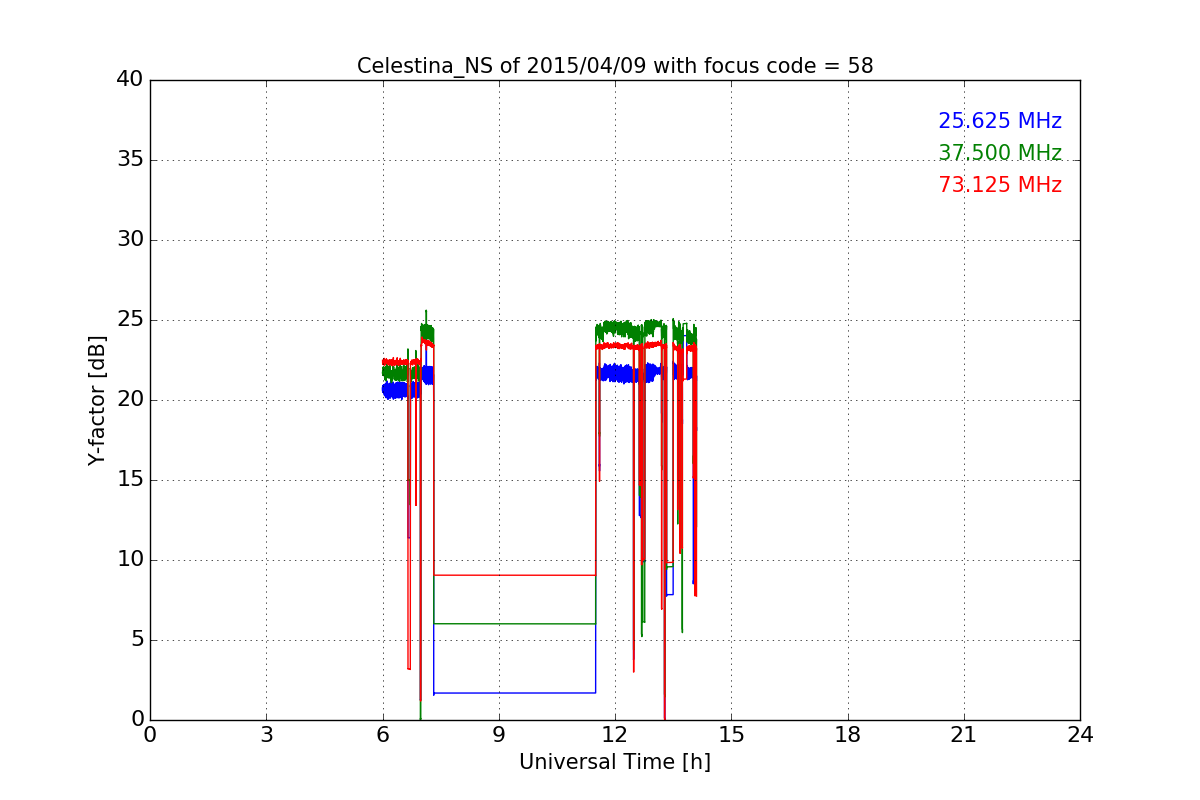
Task: Click the Universal Time [h] axis label
Action: [x=615, y=762]
